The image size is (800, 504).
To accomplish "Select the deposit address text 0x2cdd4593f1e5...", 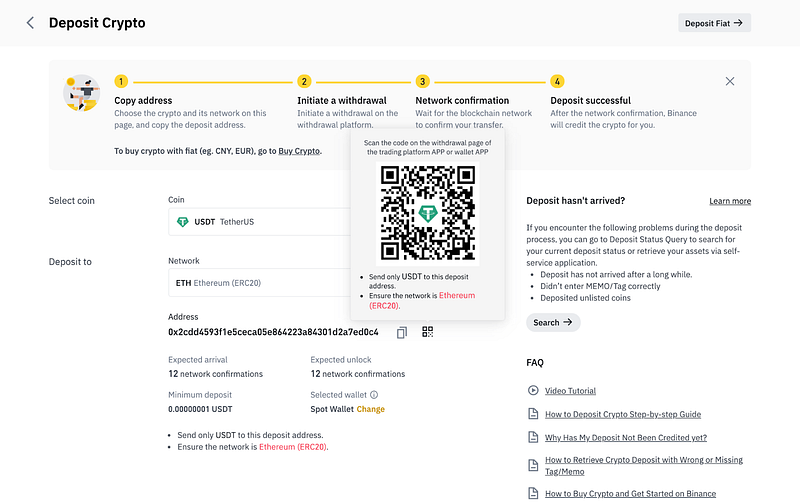I will pyautogui.click(x=273, y=332).
